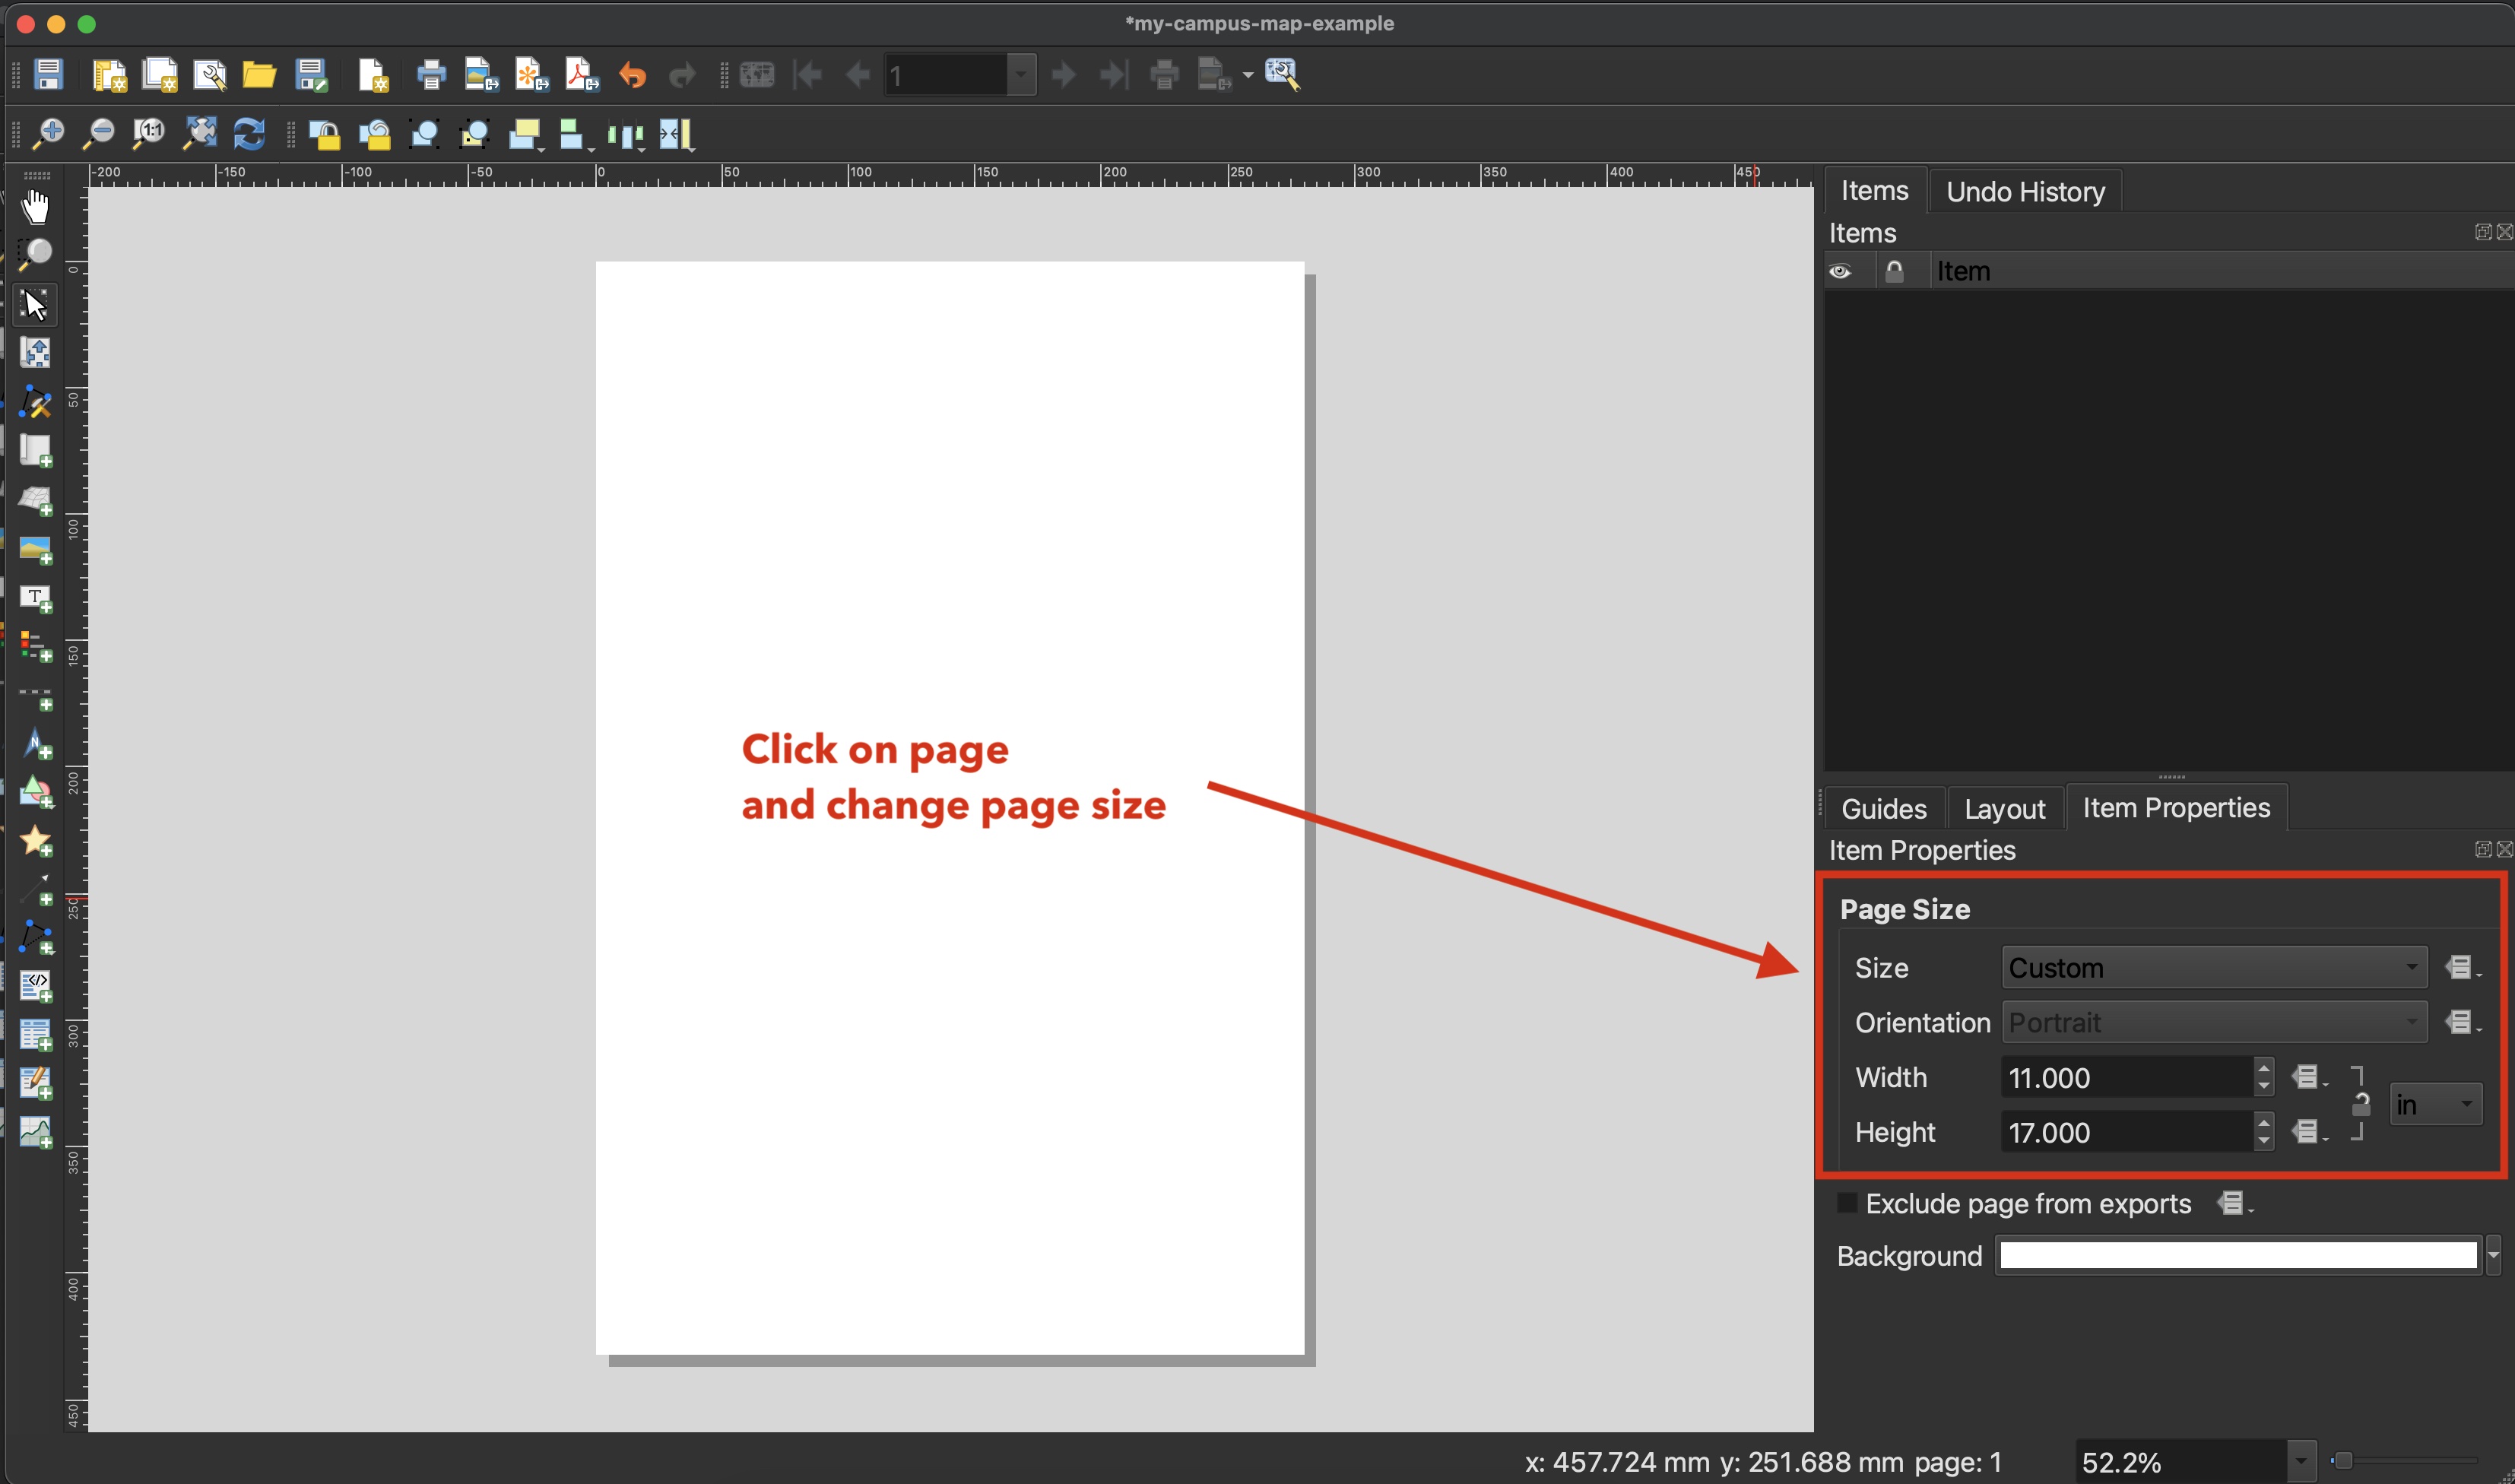Open the Atlas export dropdown arrow
The height and width of the screenshot is (1484, 2515).
click(x=1247, y=75)
